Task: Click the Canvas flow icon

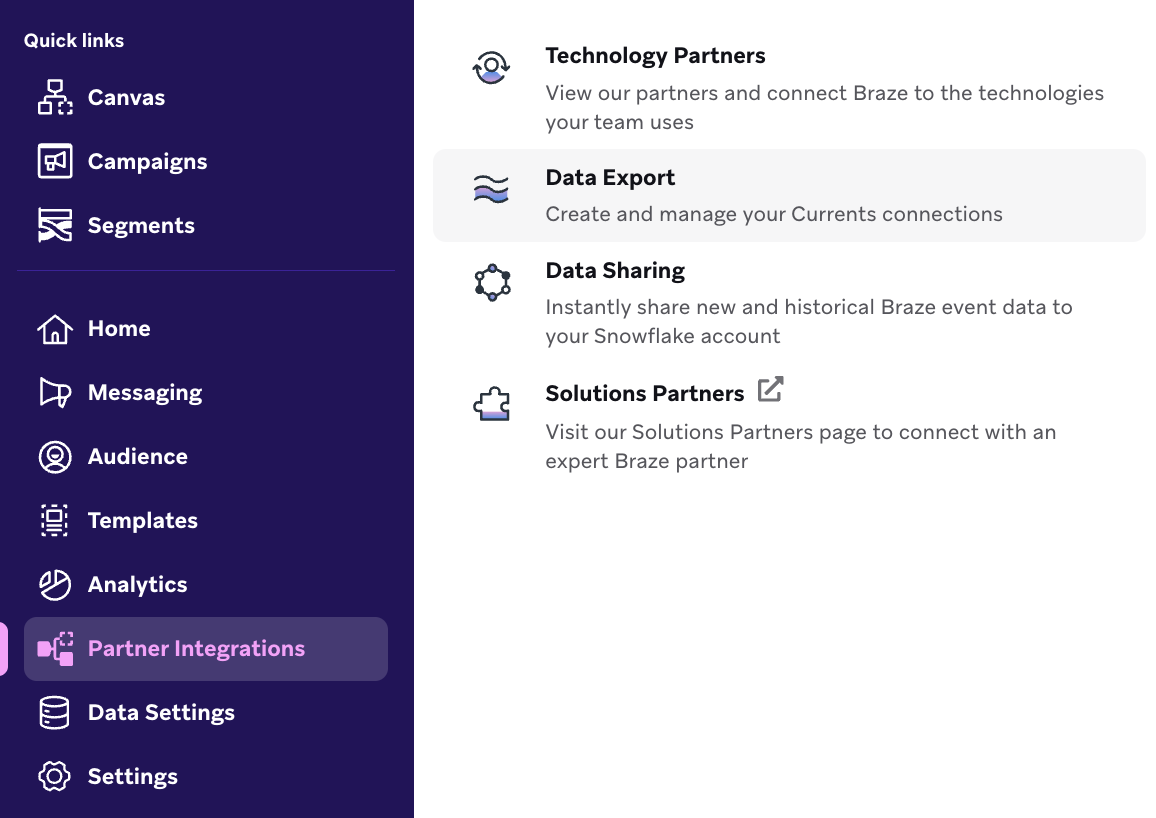Action: coord(55,97)
